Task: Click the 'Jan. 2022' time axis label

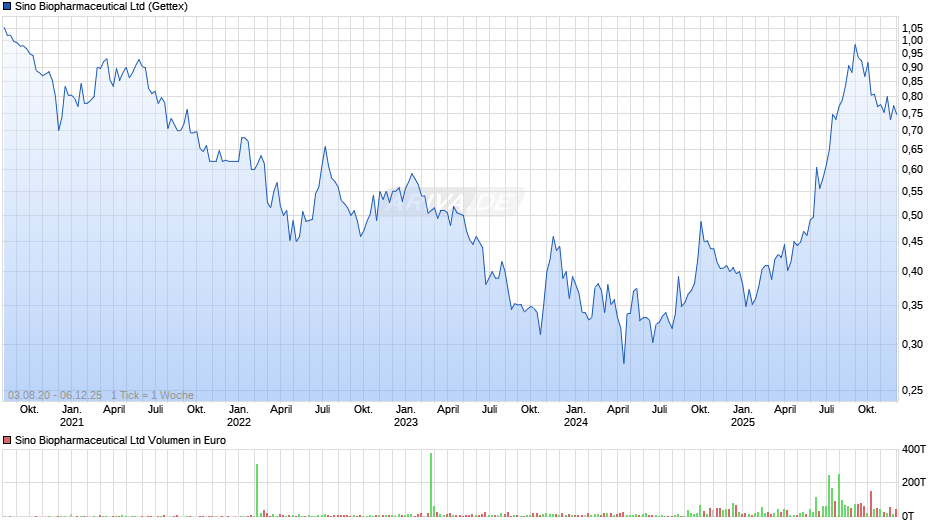Action: coord(239,416)
